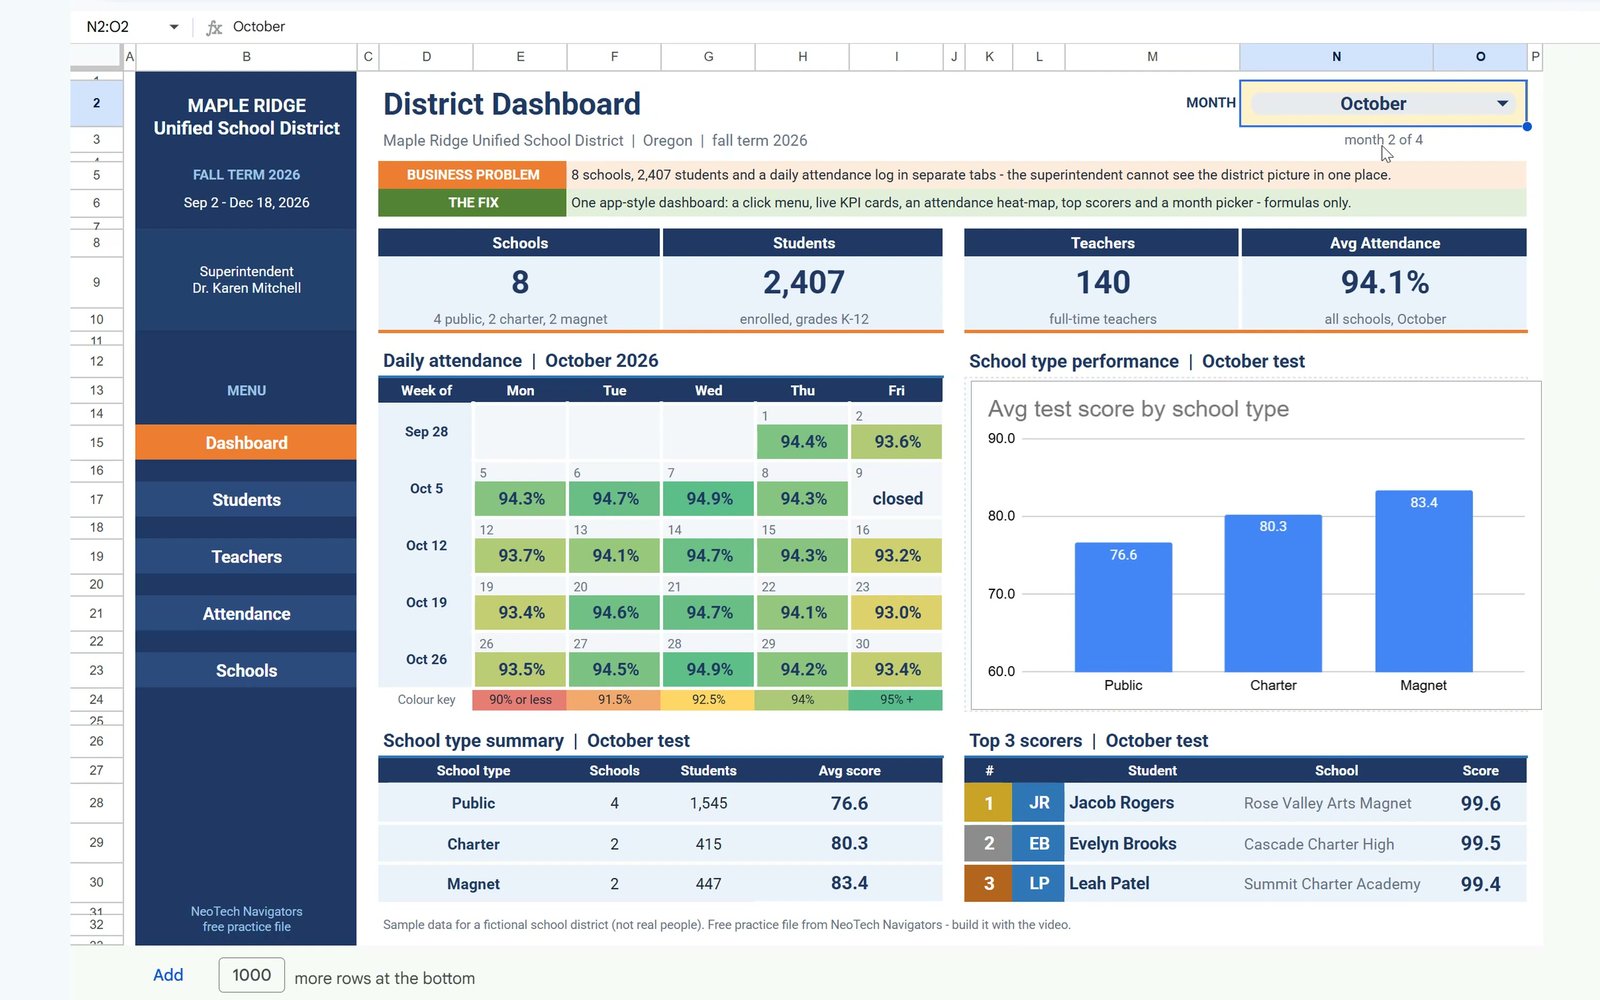This screenshot has height=1000, width=1600.
Task: Click the fx function icon
Action: click(x=214, y=27)
